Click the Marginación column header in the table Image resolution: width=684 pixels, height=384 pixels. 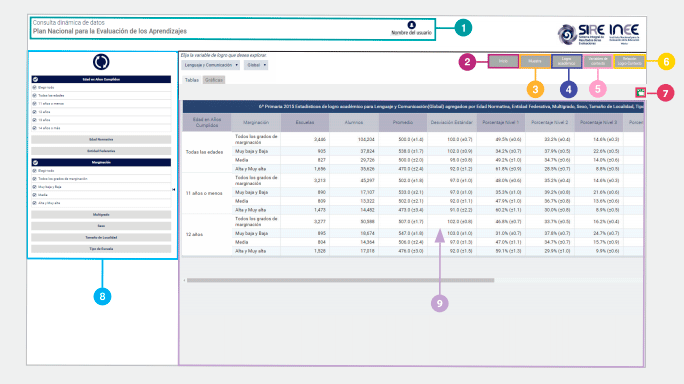click(256, 122)
